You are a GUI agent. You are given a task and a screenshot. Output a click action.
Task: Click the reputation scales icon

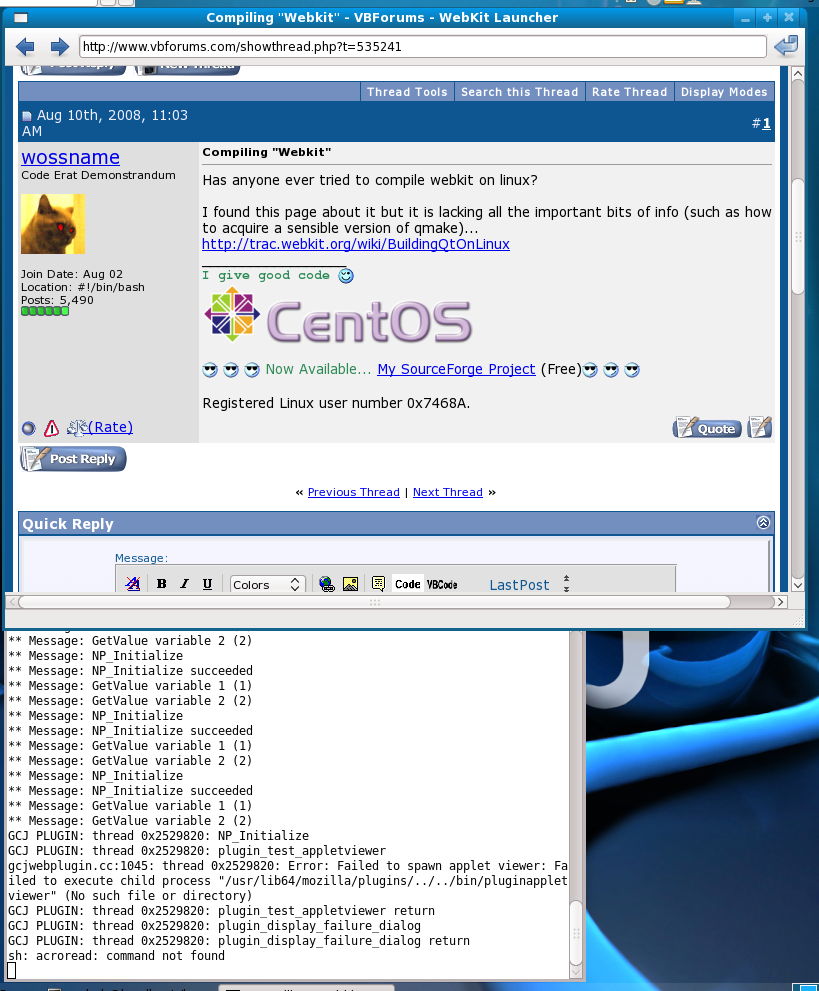click(x=77, y=428)
